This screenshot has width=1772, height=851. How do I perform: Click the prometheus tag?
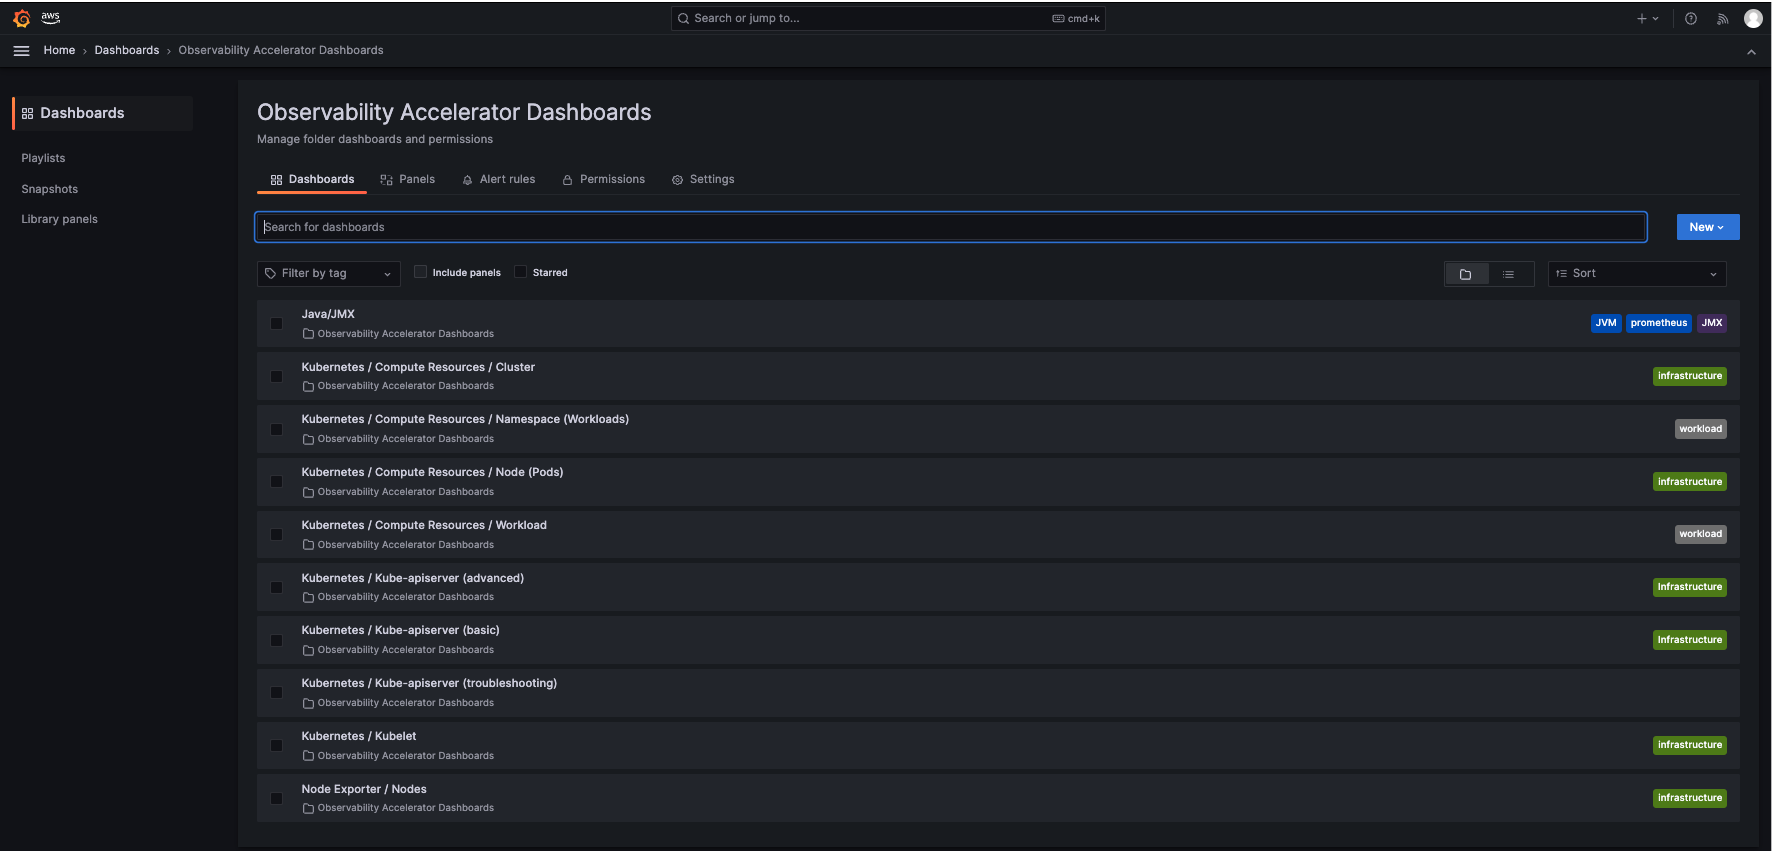[1658, 323]
